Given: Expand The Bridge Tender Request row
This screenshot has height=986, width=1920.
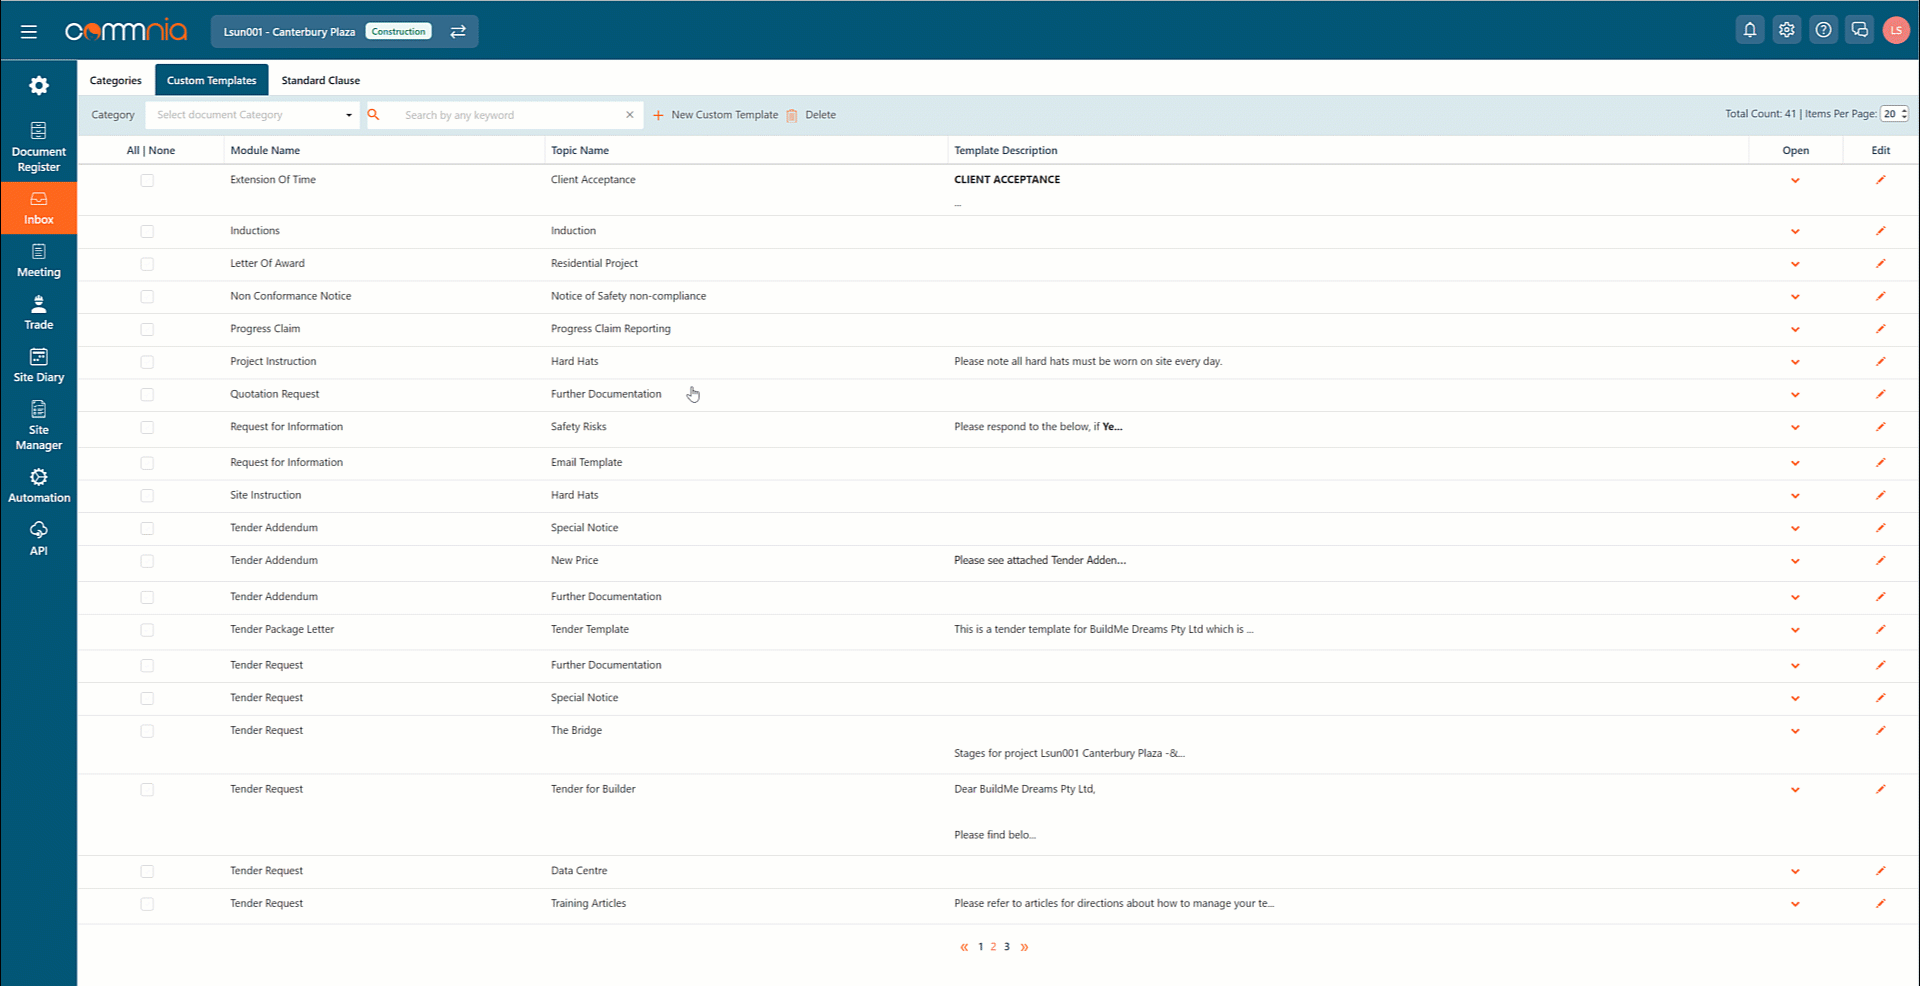Looking at the screenshot, I should point(1795,731).
